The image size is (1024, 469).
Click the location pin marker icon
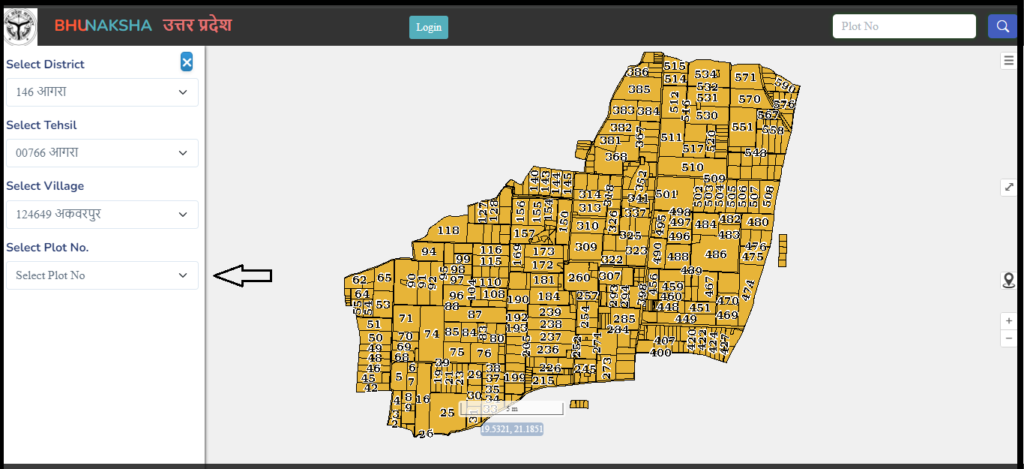1008,281
